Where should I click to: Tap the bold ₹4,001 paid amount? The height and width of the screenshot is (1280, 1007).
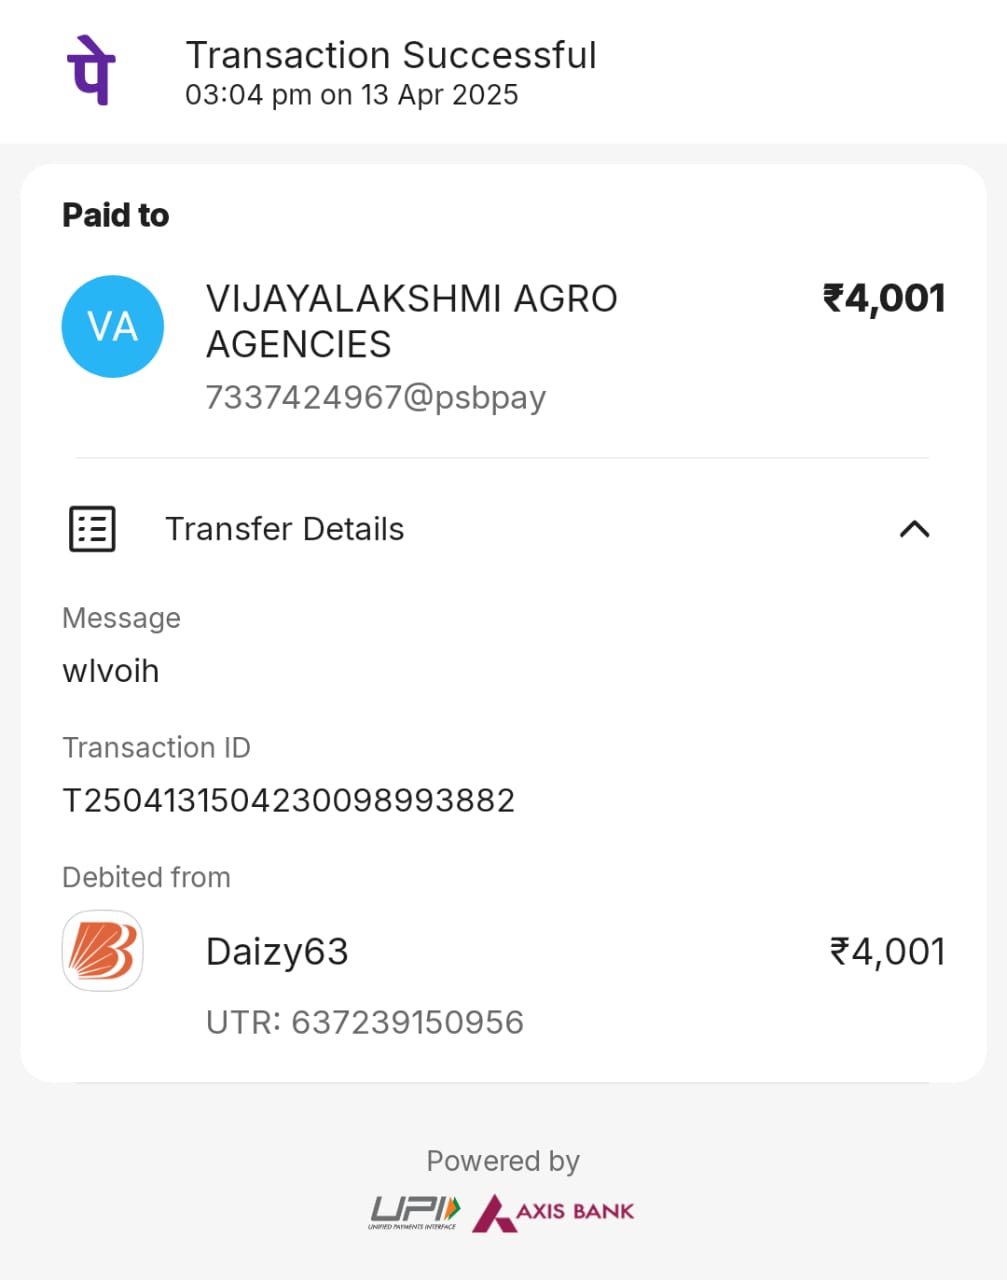tap(883, 298)
